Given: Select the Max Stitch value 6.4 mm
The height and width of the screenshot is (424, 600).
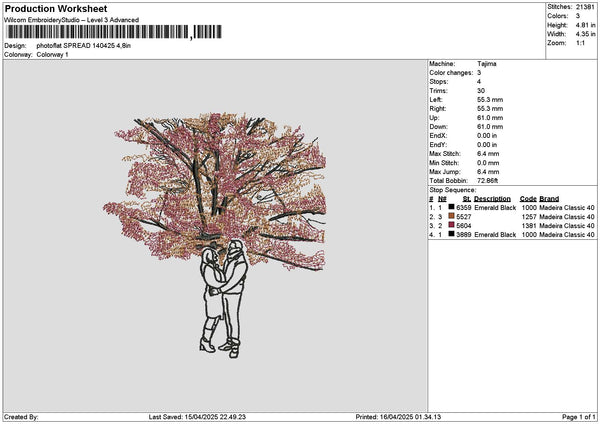Looking at the screenshot, I should [x=488, y=153].
